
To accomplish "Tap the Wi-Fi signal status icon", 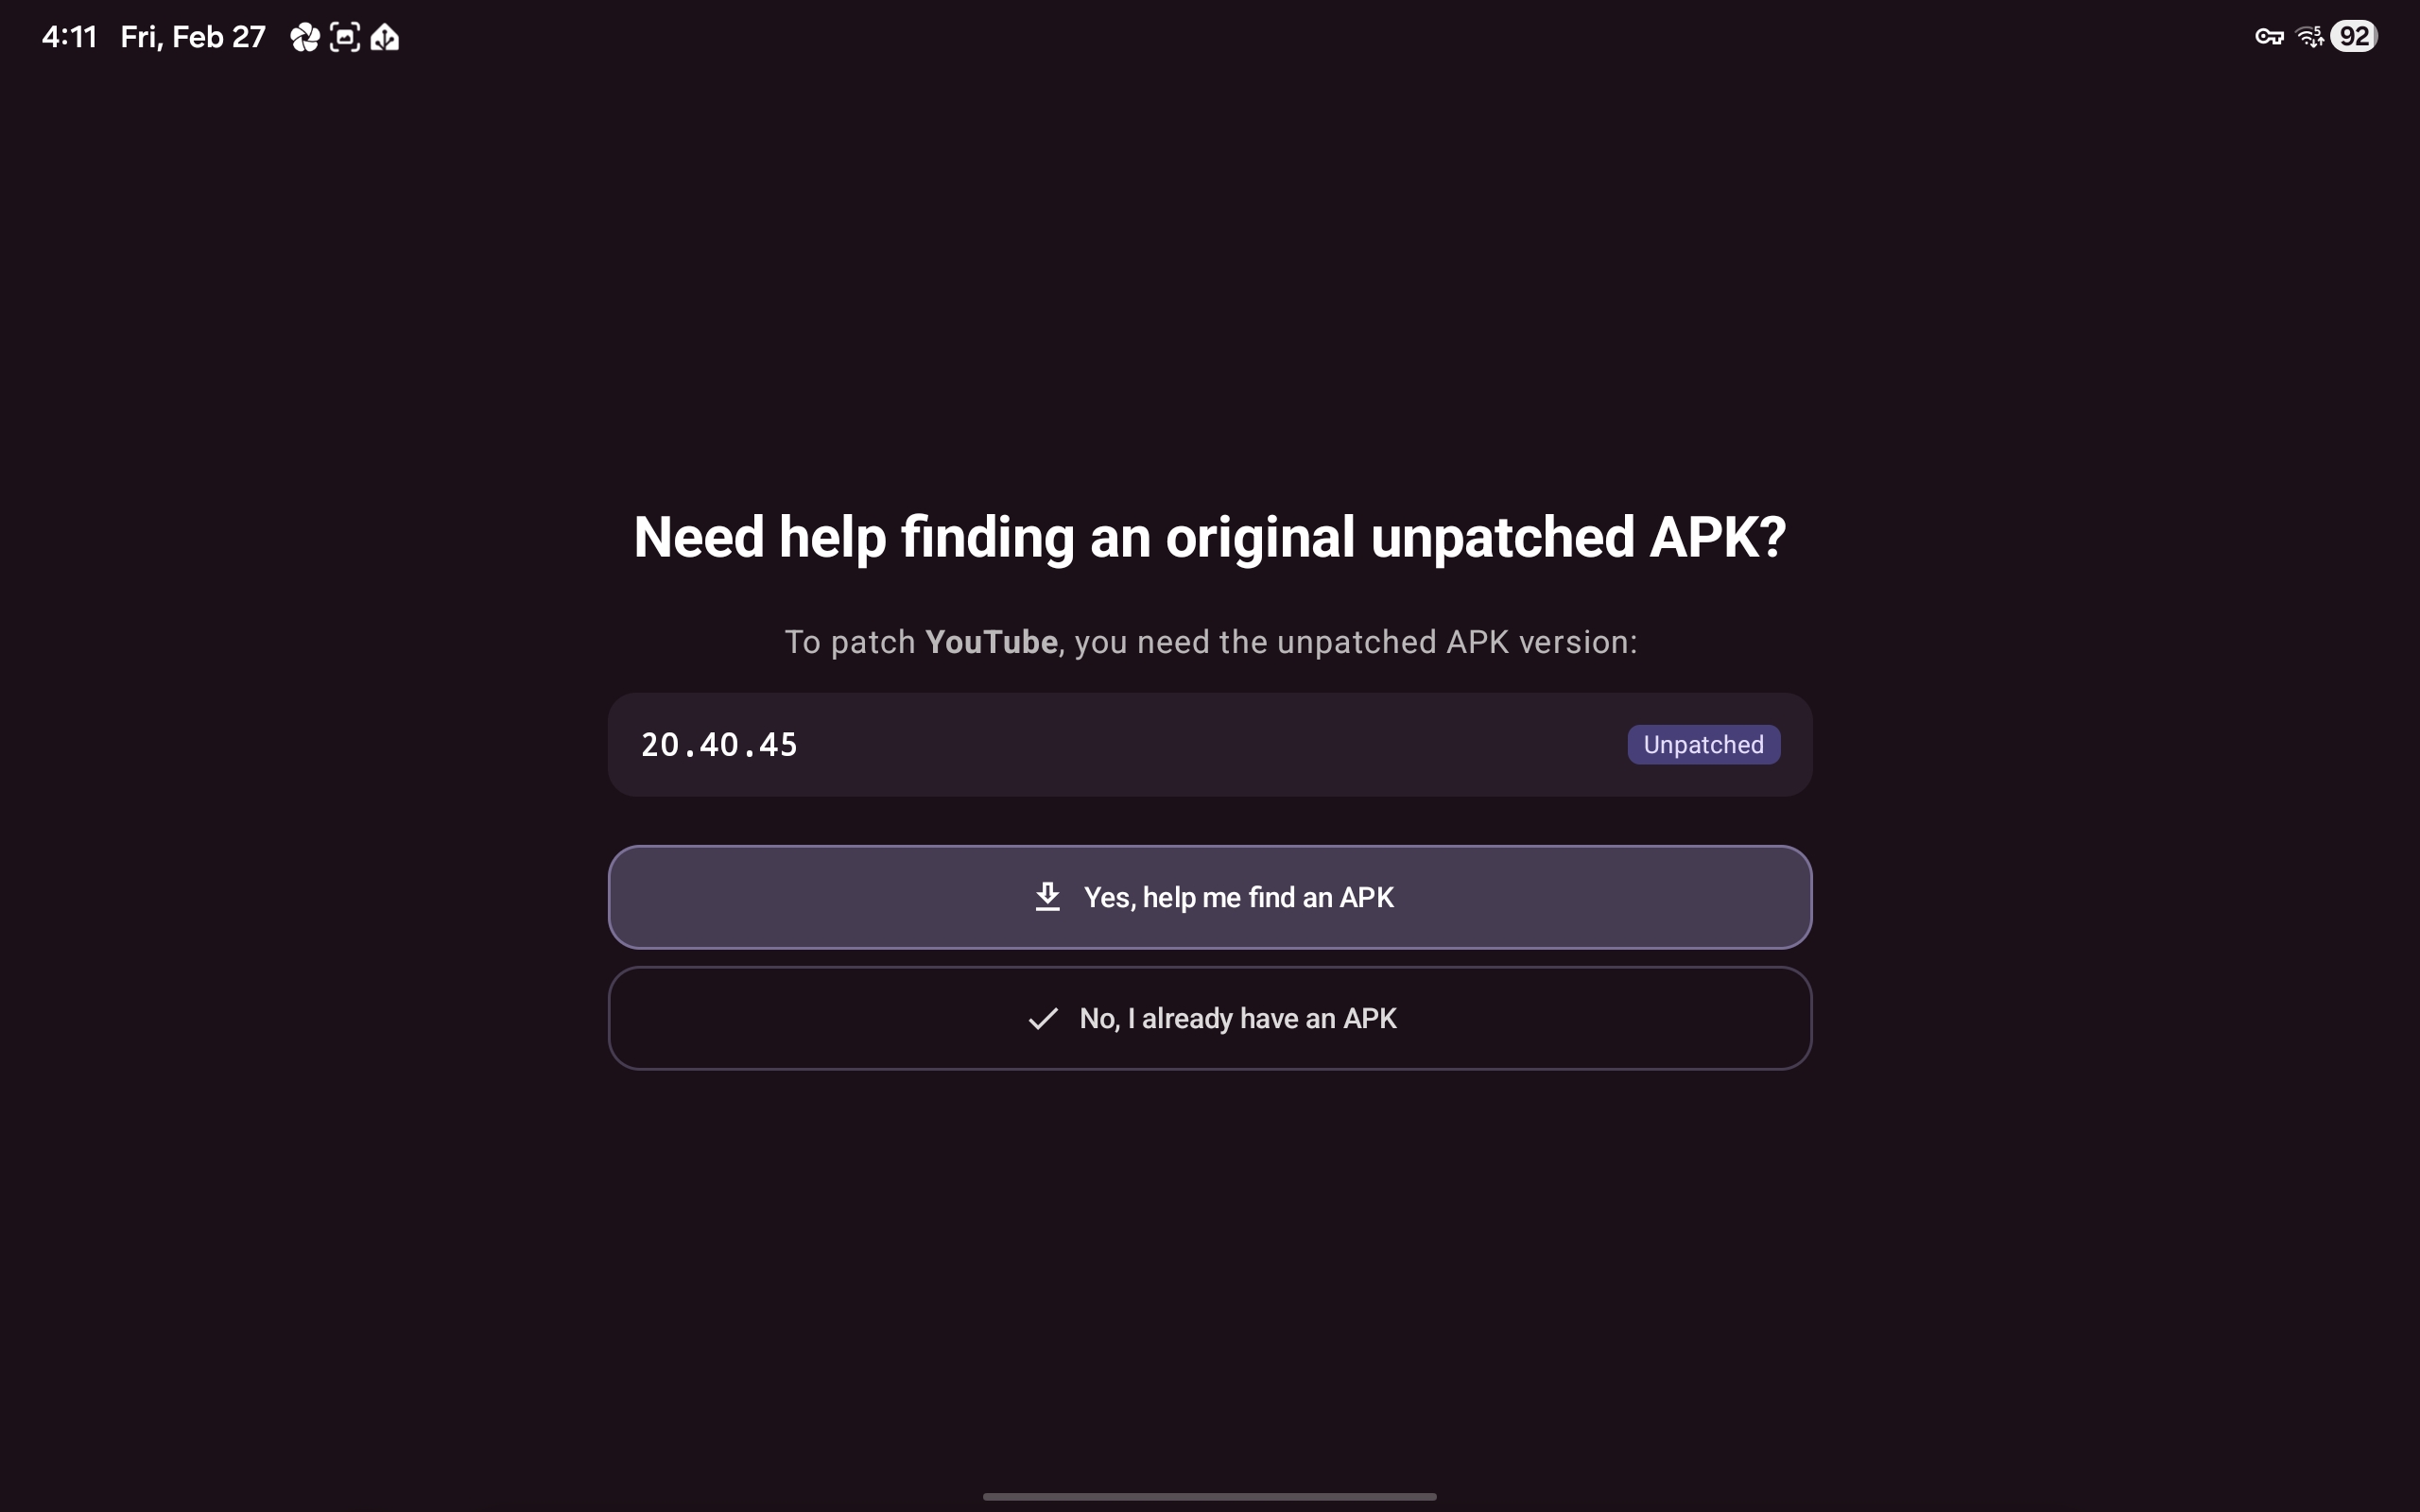I will (x=2306, y=36).
